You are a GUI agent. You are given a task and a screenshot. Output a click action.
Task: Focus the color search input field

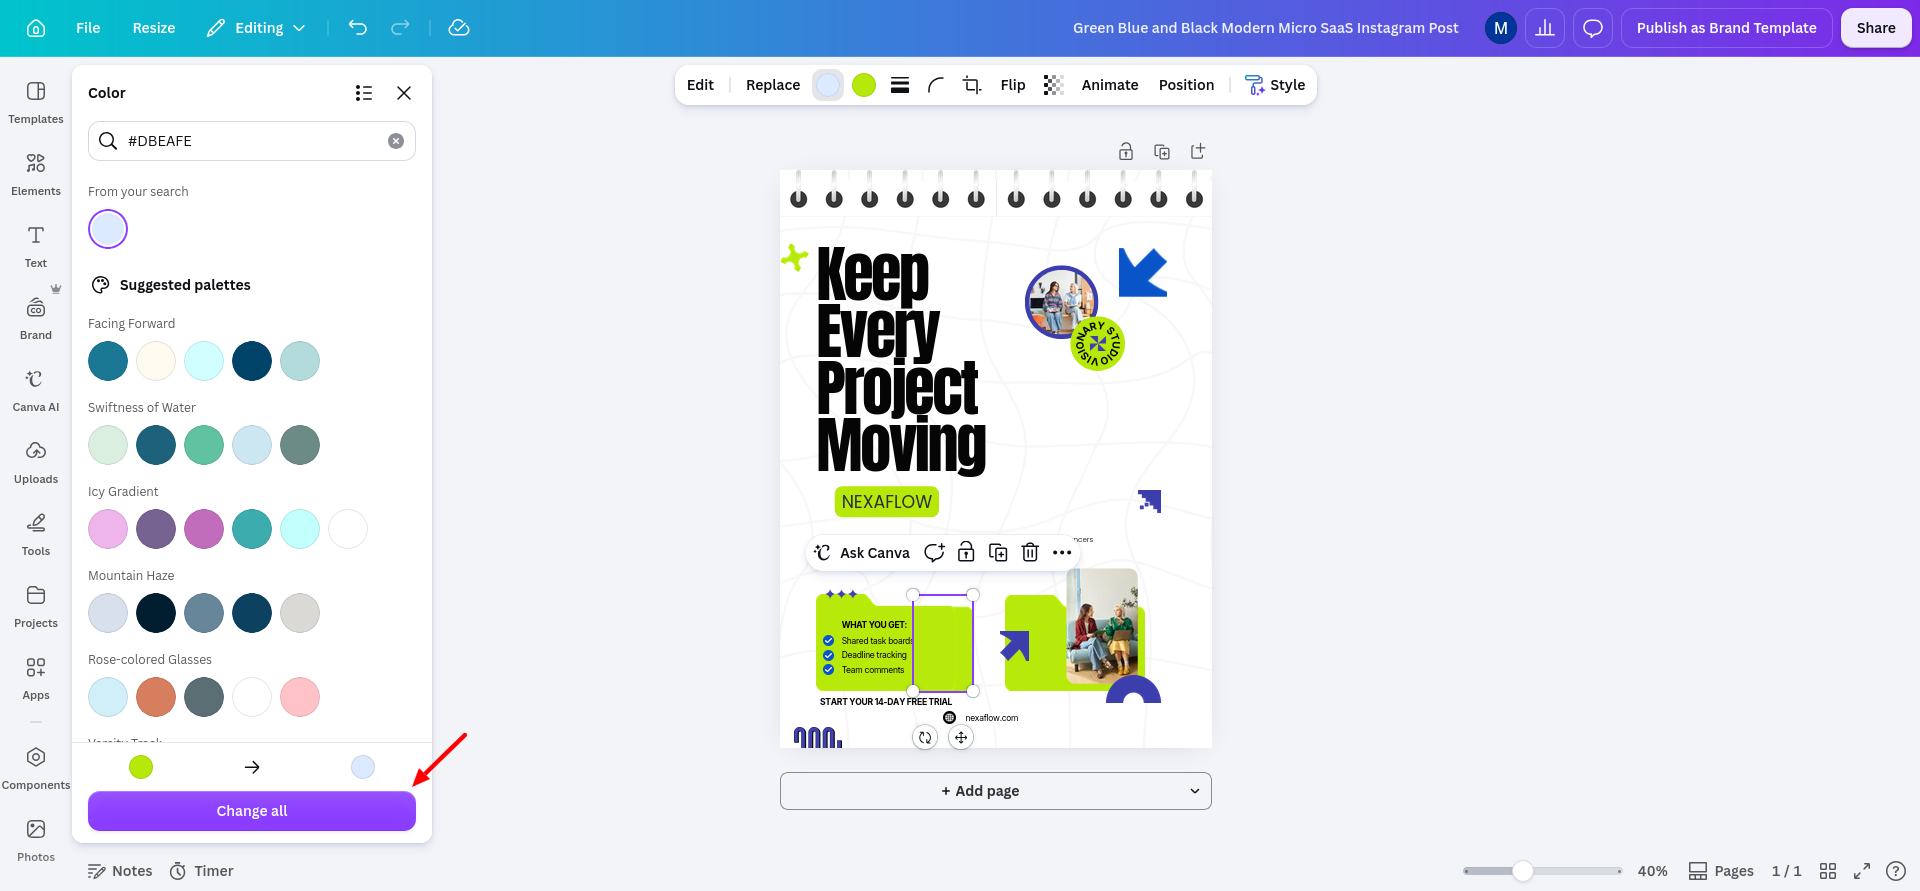tap(252, 141)
